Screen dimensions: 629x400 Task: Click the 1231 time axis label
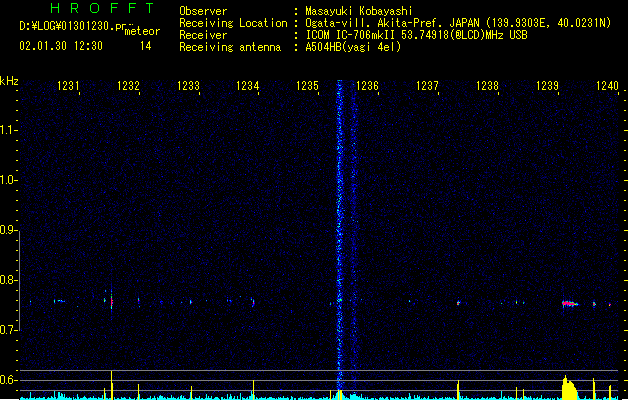[68, 86]
